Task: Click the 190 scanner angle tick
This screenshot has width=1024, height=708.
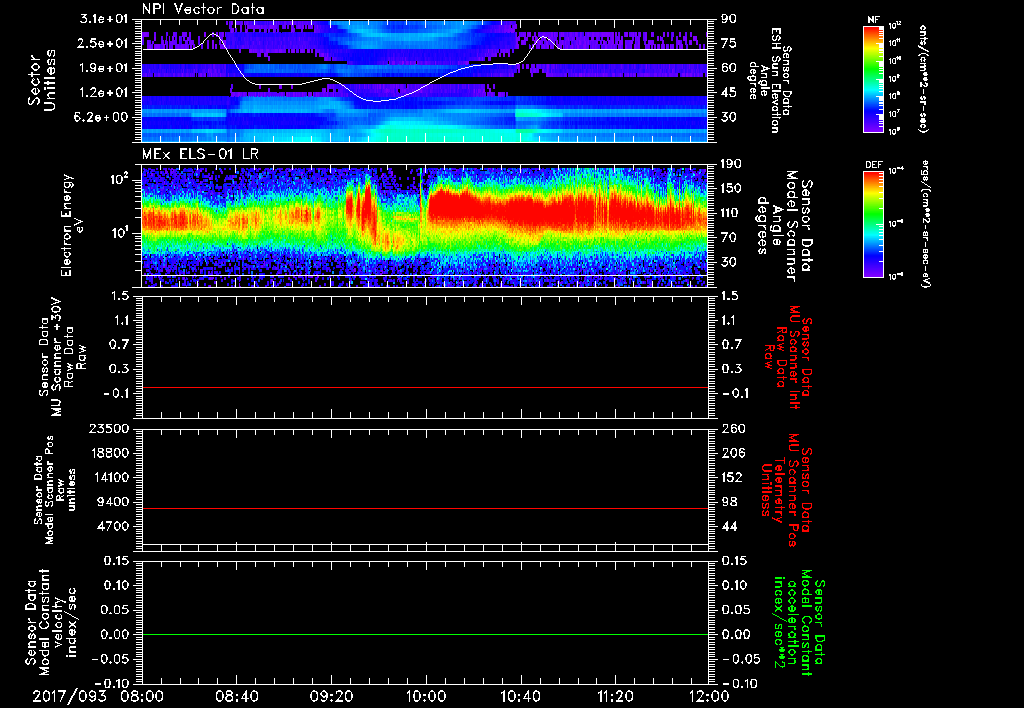Action: (x=731, y=164)
